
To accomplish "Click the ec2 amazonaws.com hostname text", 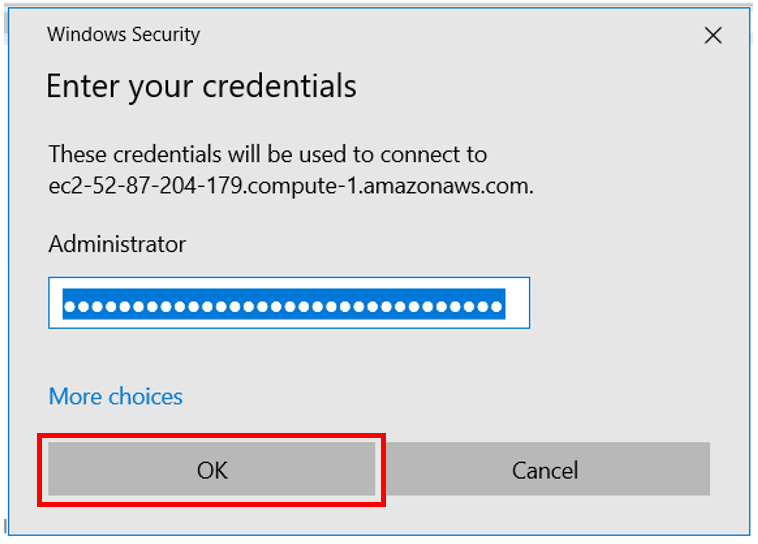I will (x=290, y=186).
